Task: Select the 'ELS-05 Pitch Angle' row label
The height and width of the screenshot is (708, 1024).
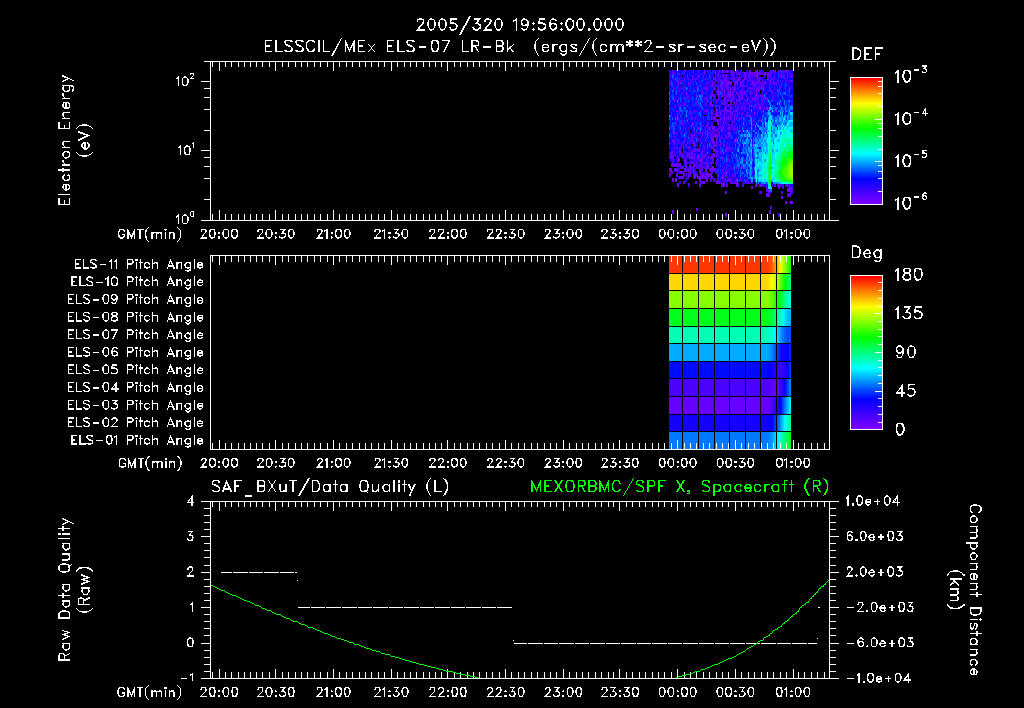Action: click(136, 370)
